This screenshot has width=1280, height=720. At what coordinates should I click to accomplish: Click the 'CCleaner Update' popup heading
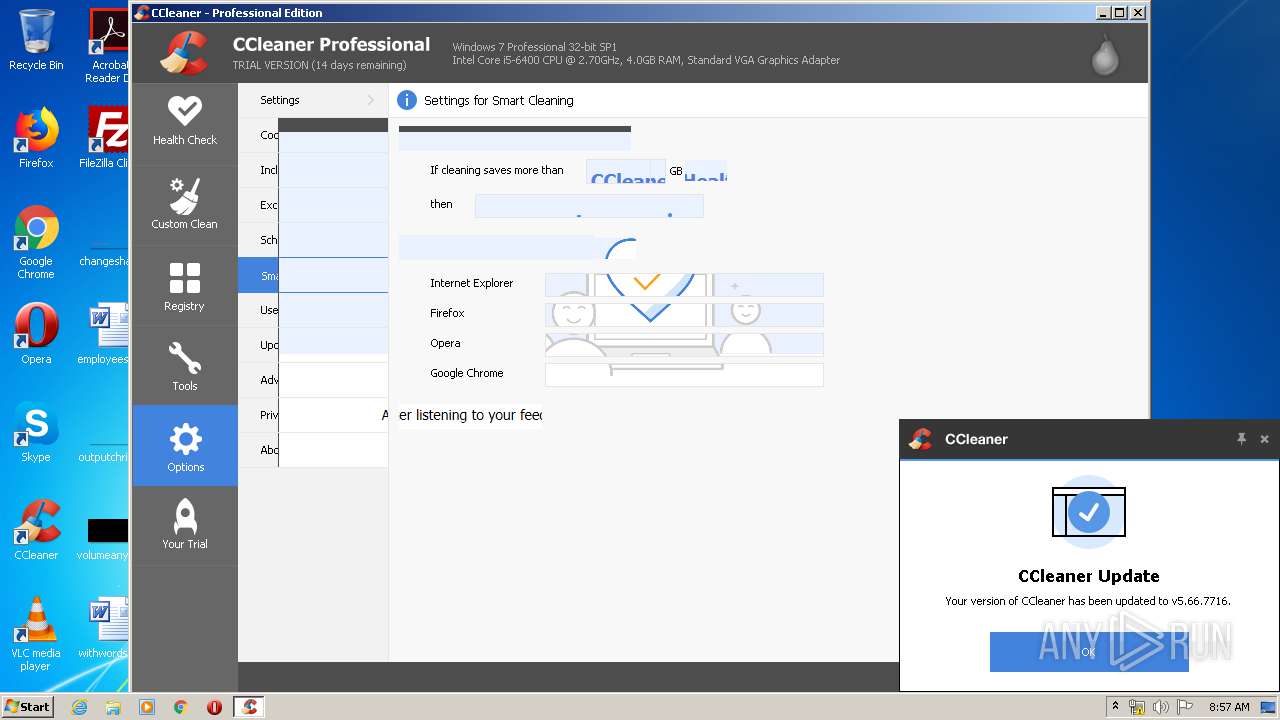(x=1089, y=576)
